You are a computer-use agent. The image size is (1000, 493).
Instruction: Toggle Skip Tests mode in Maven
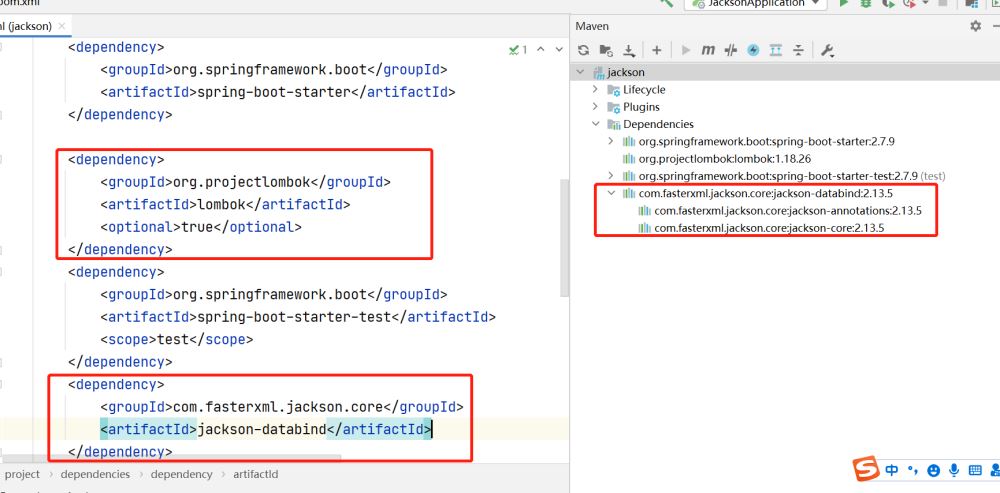click(753, 50)
